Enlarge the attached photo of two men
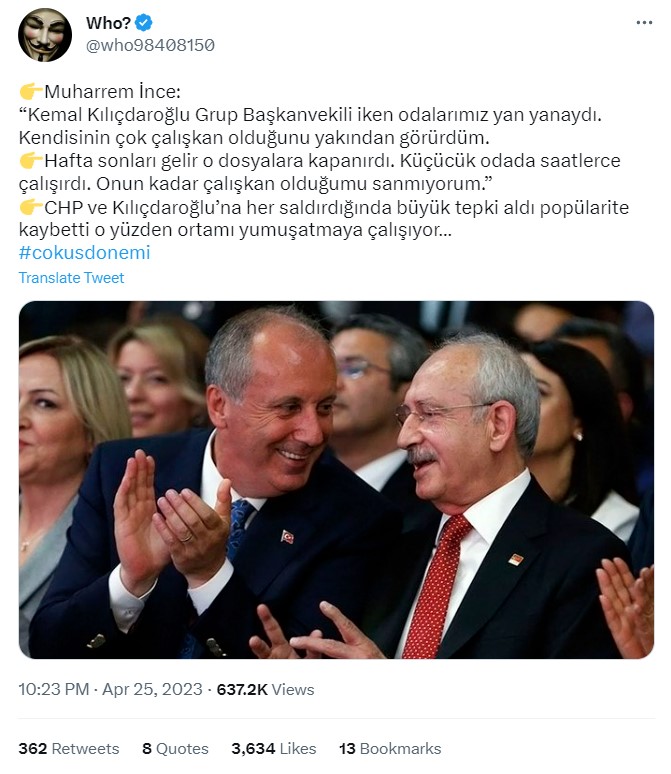 coord(336,479)
